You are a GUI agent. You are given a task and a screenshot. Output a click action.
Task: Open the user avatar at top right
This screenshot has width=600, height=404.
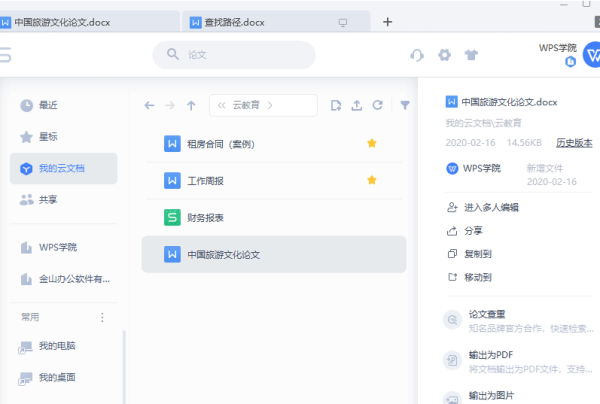[592, 55]
